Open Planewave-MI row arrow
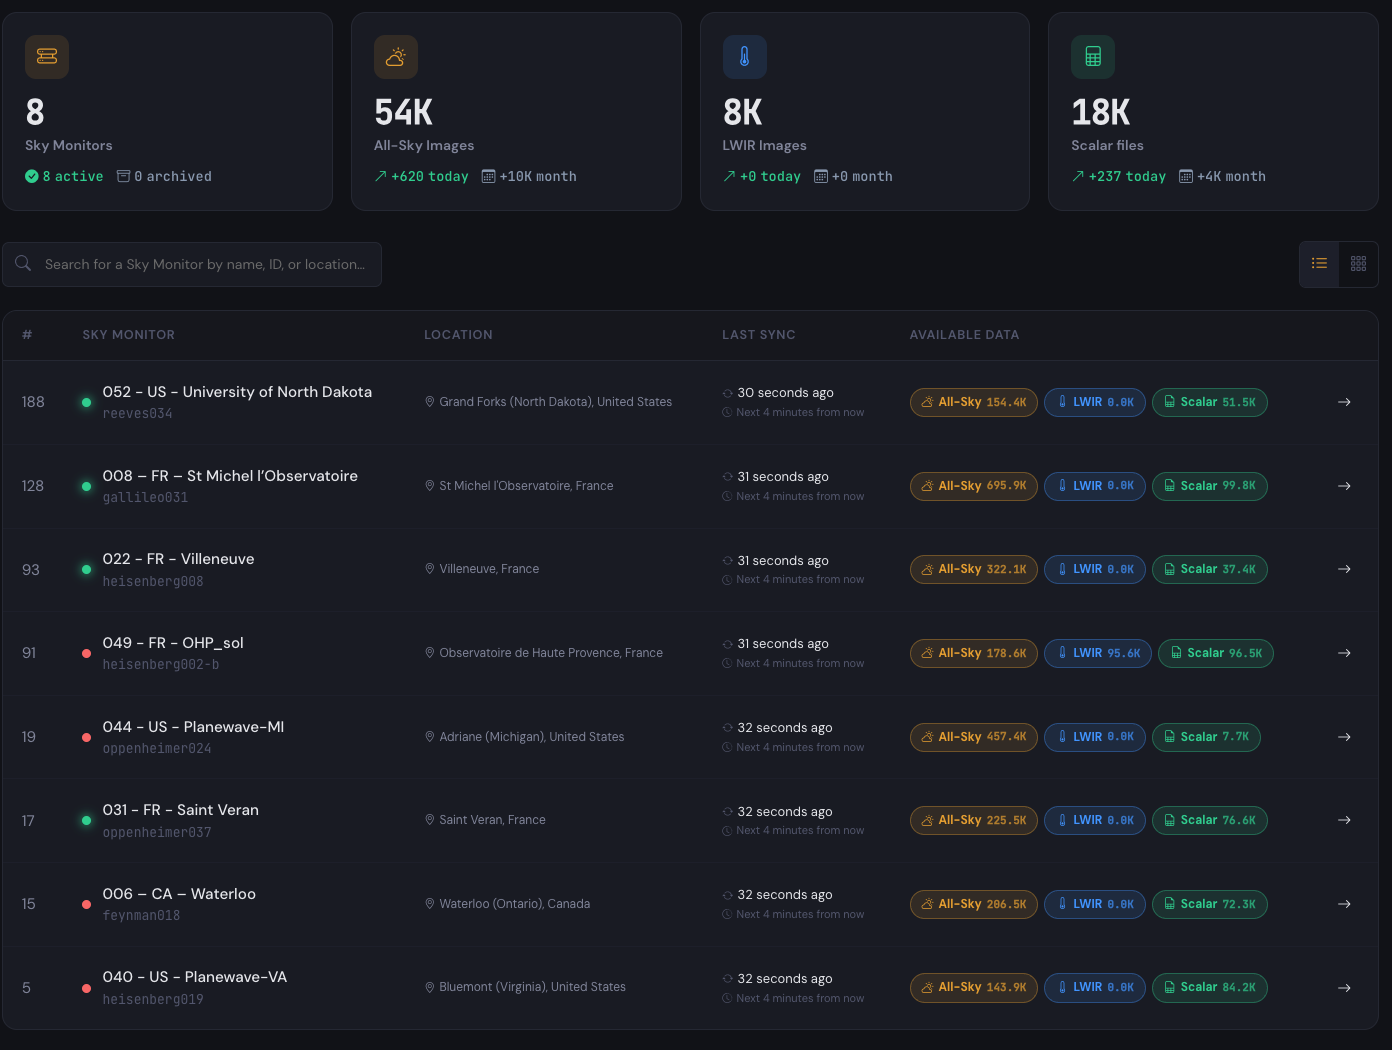1392x1050 pixels. point(1344,737)
